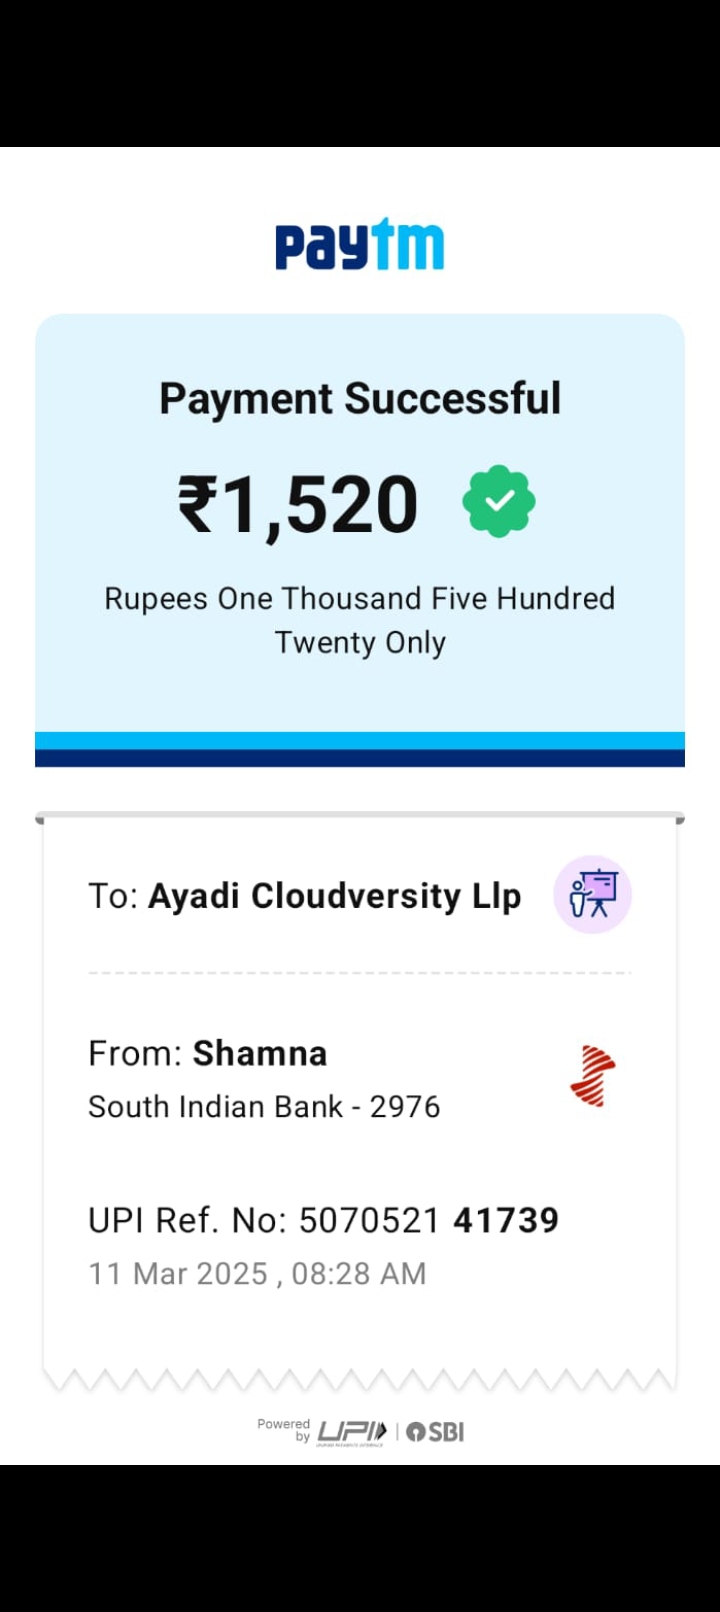Image resolution: width=720 pixels, height=1612 pixels.
Task: Open payee Ayadi Cloudversity Llp
Action: pos(334,896)
